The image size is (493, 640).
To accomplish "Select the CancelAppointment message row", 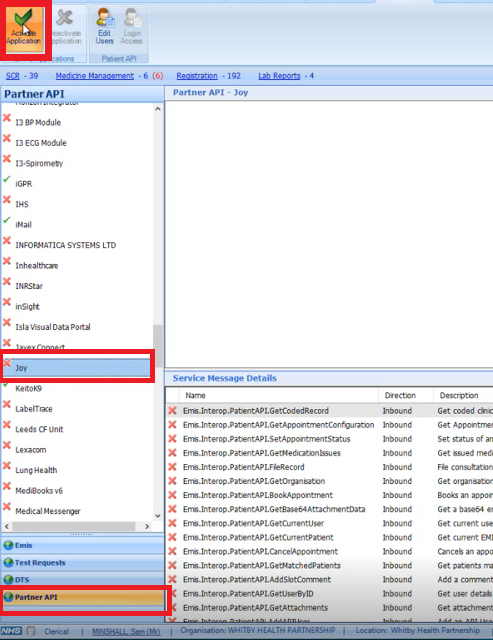I will click(x=330, y=551).
